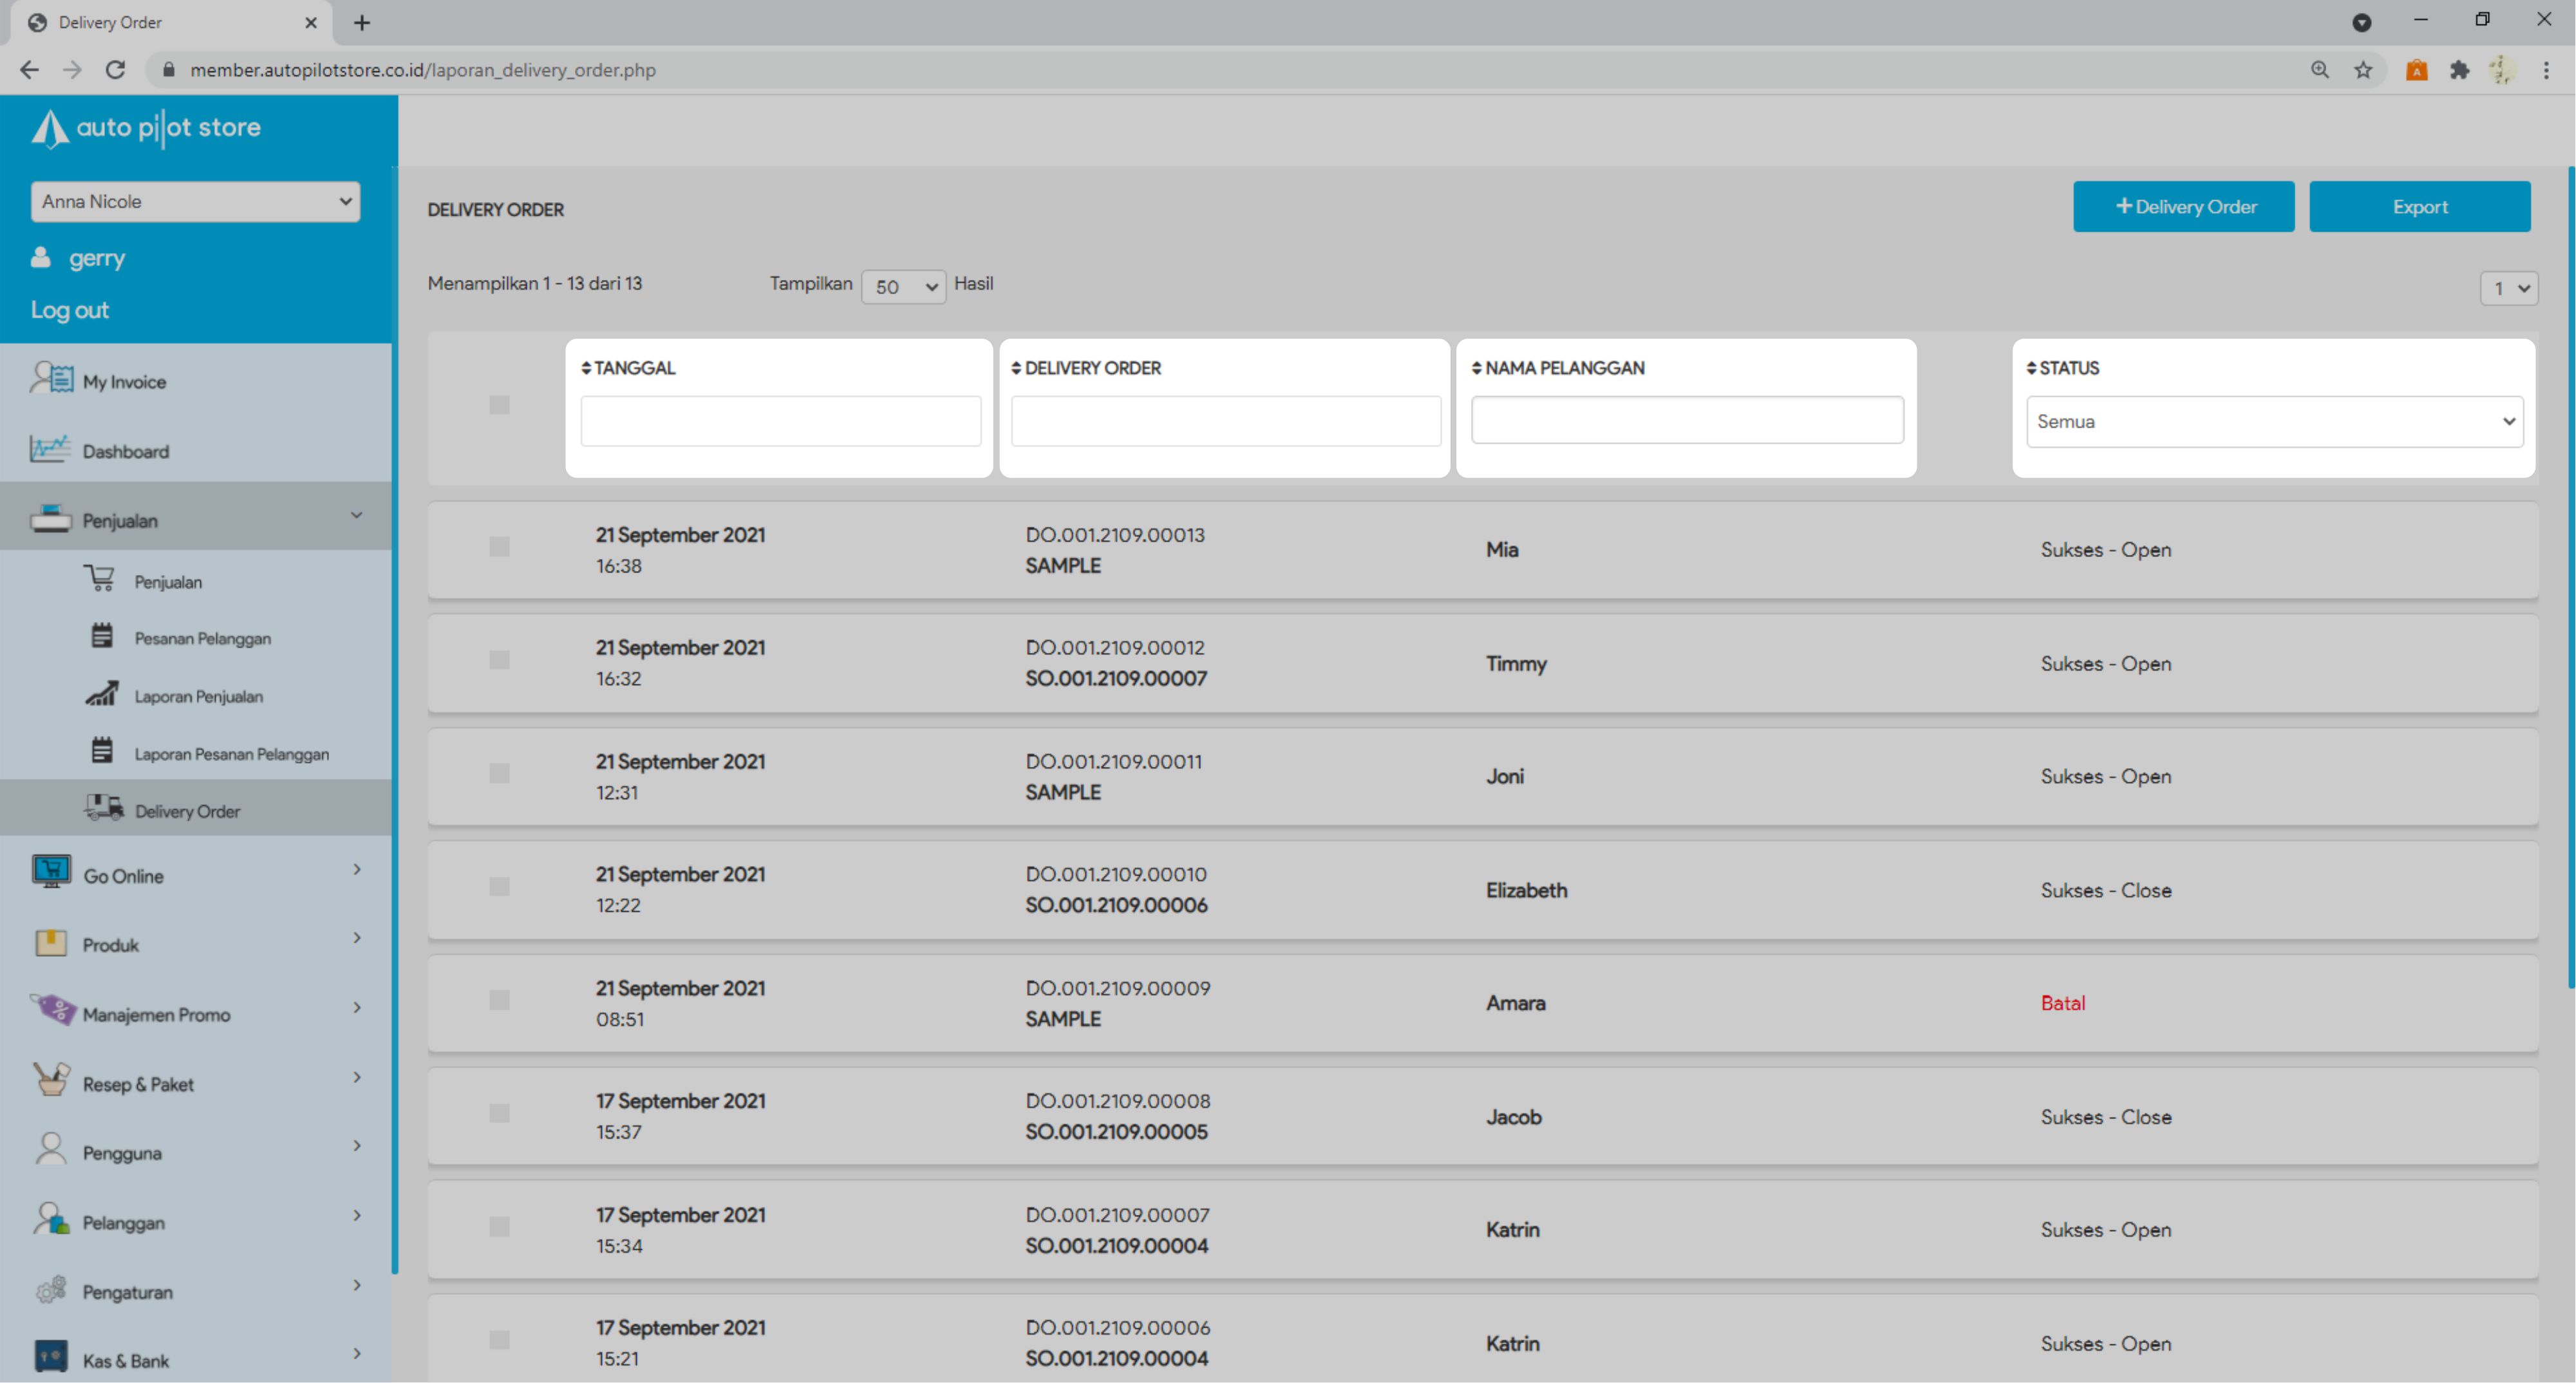Bookmark page with star icon

[2363, 70]
